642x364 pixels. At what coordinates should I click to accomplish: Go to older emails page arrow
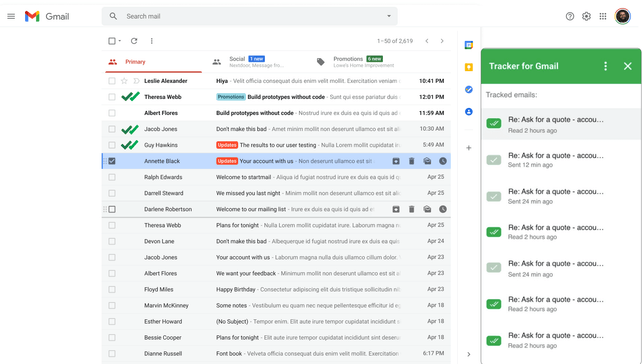442,41
